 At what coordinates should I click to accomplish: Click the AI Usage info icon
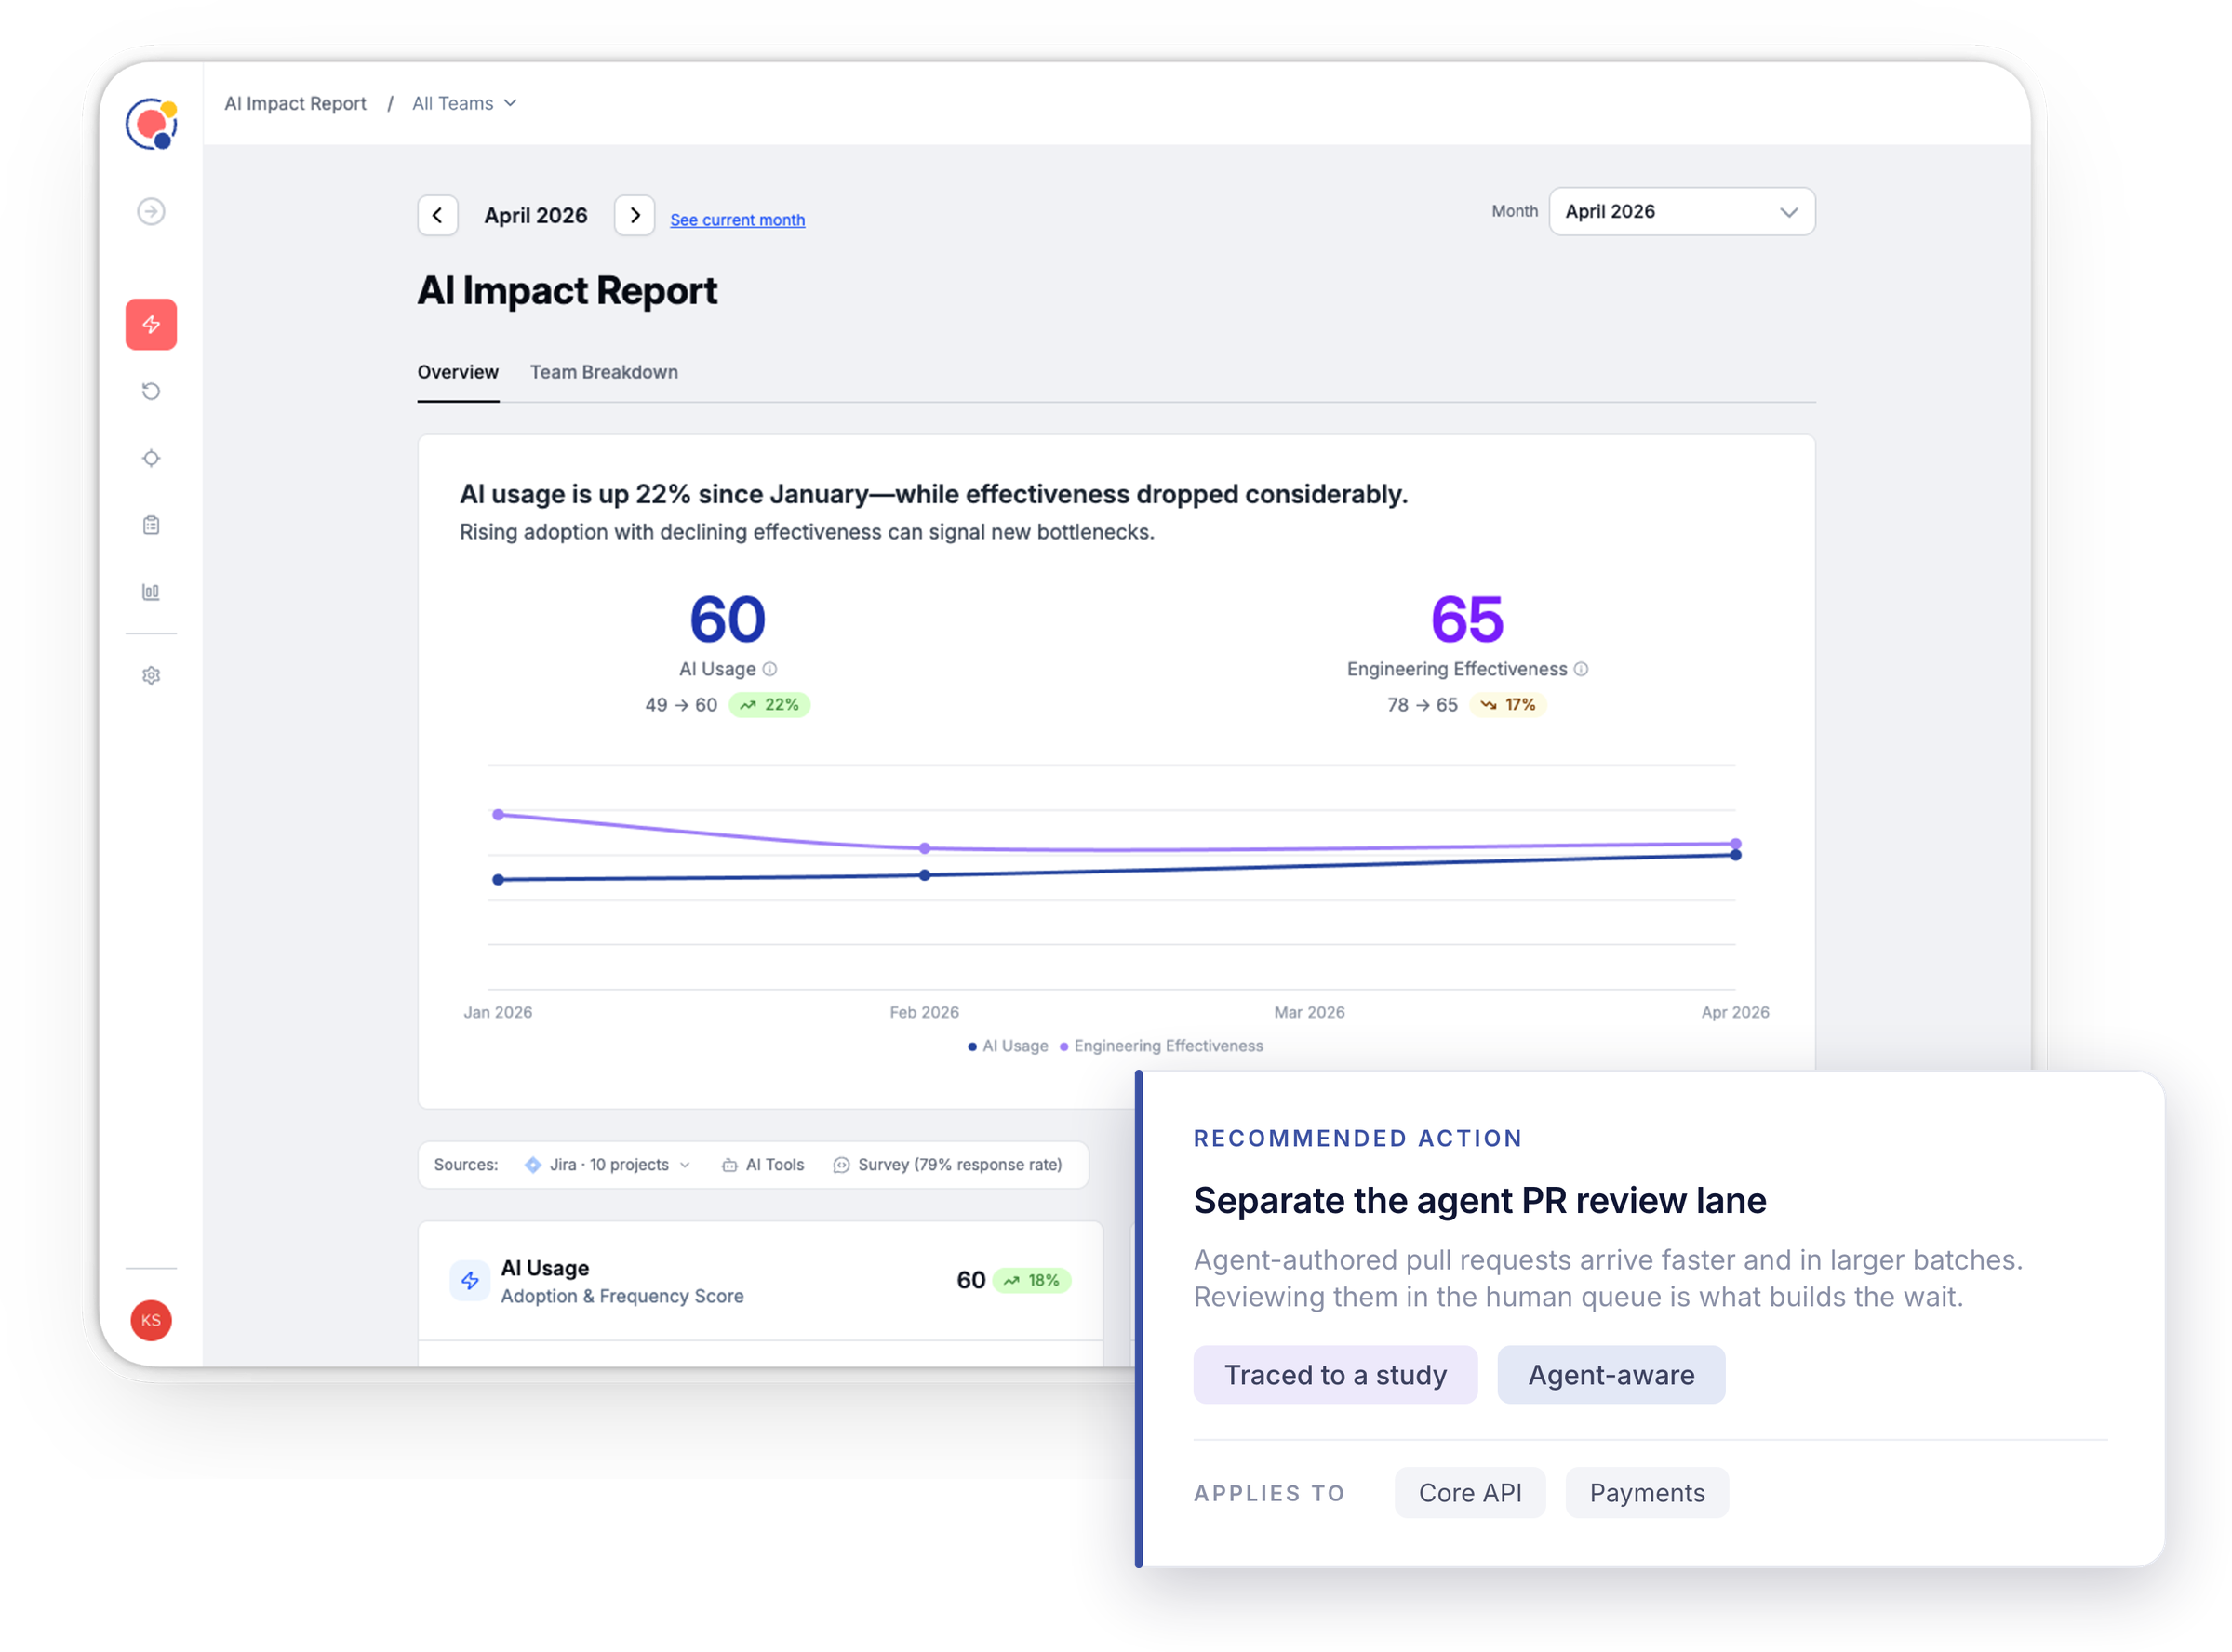(x=769, y=669)
